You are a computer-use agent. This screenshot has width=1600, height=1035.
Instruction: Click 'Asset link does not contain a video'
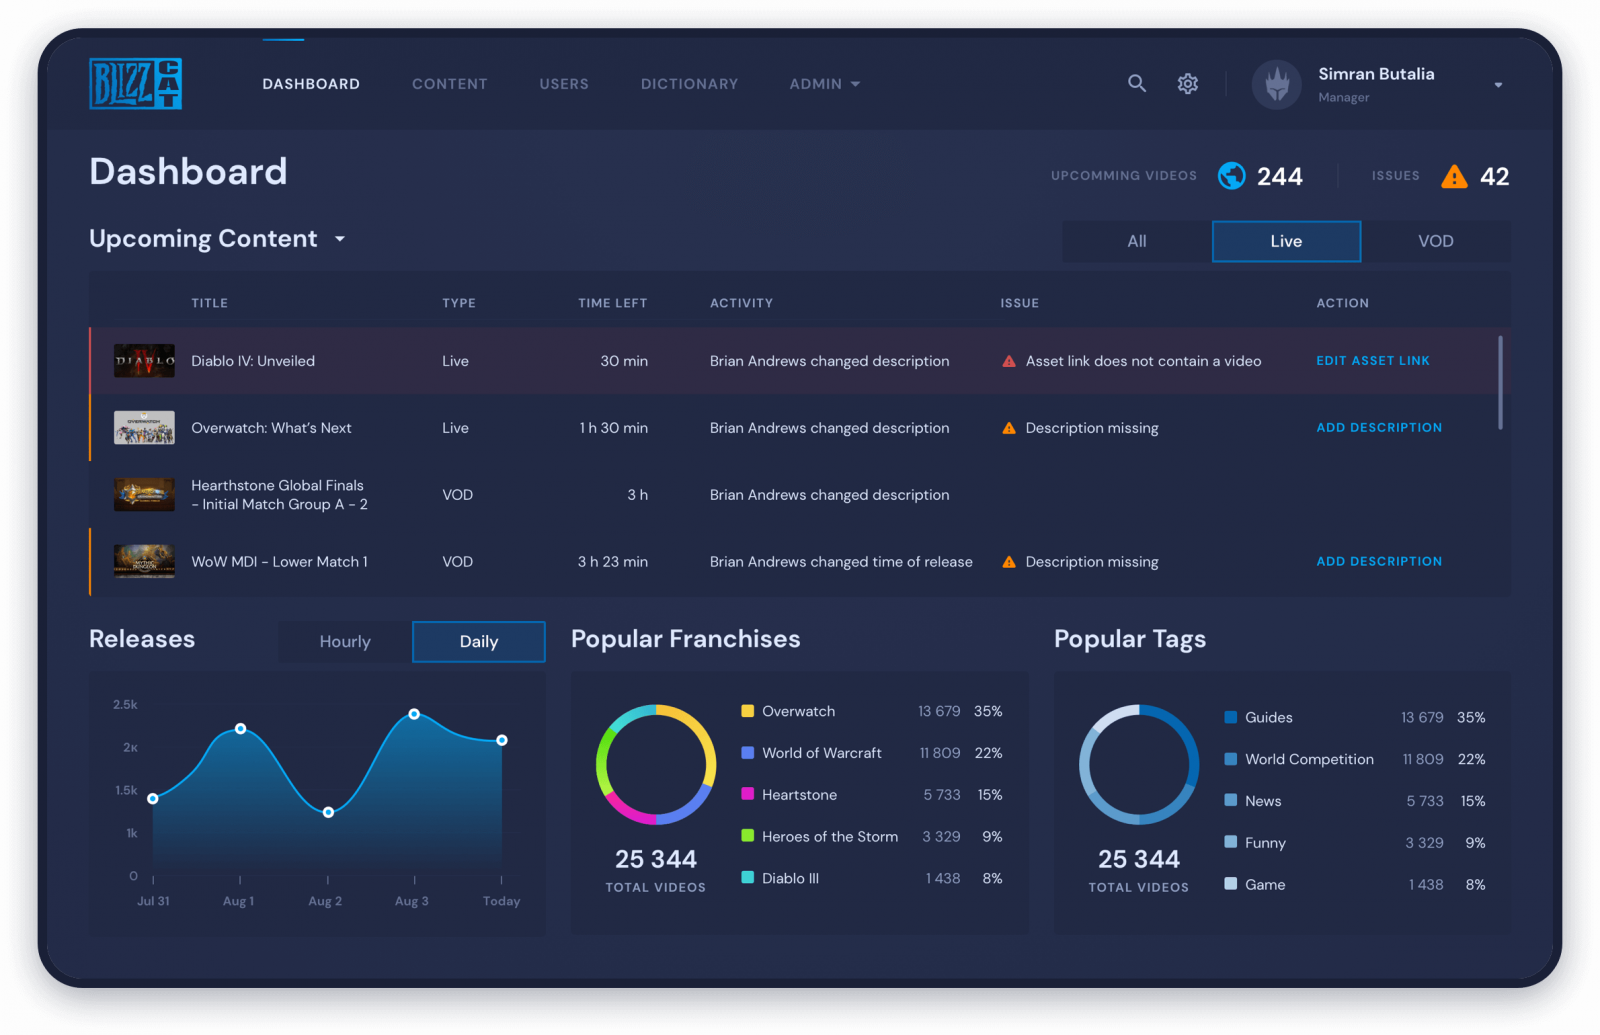point(1143,361)
